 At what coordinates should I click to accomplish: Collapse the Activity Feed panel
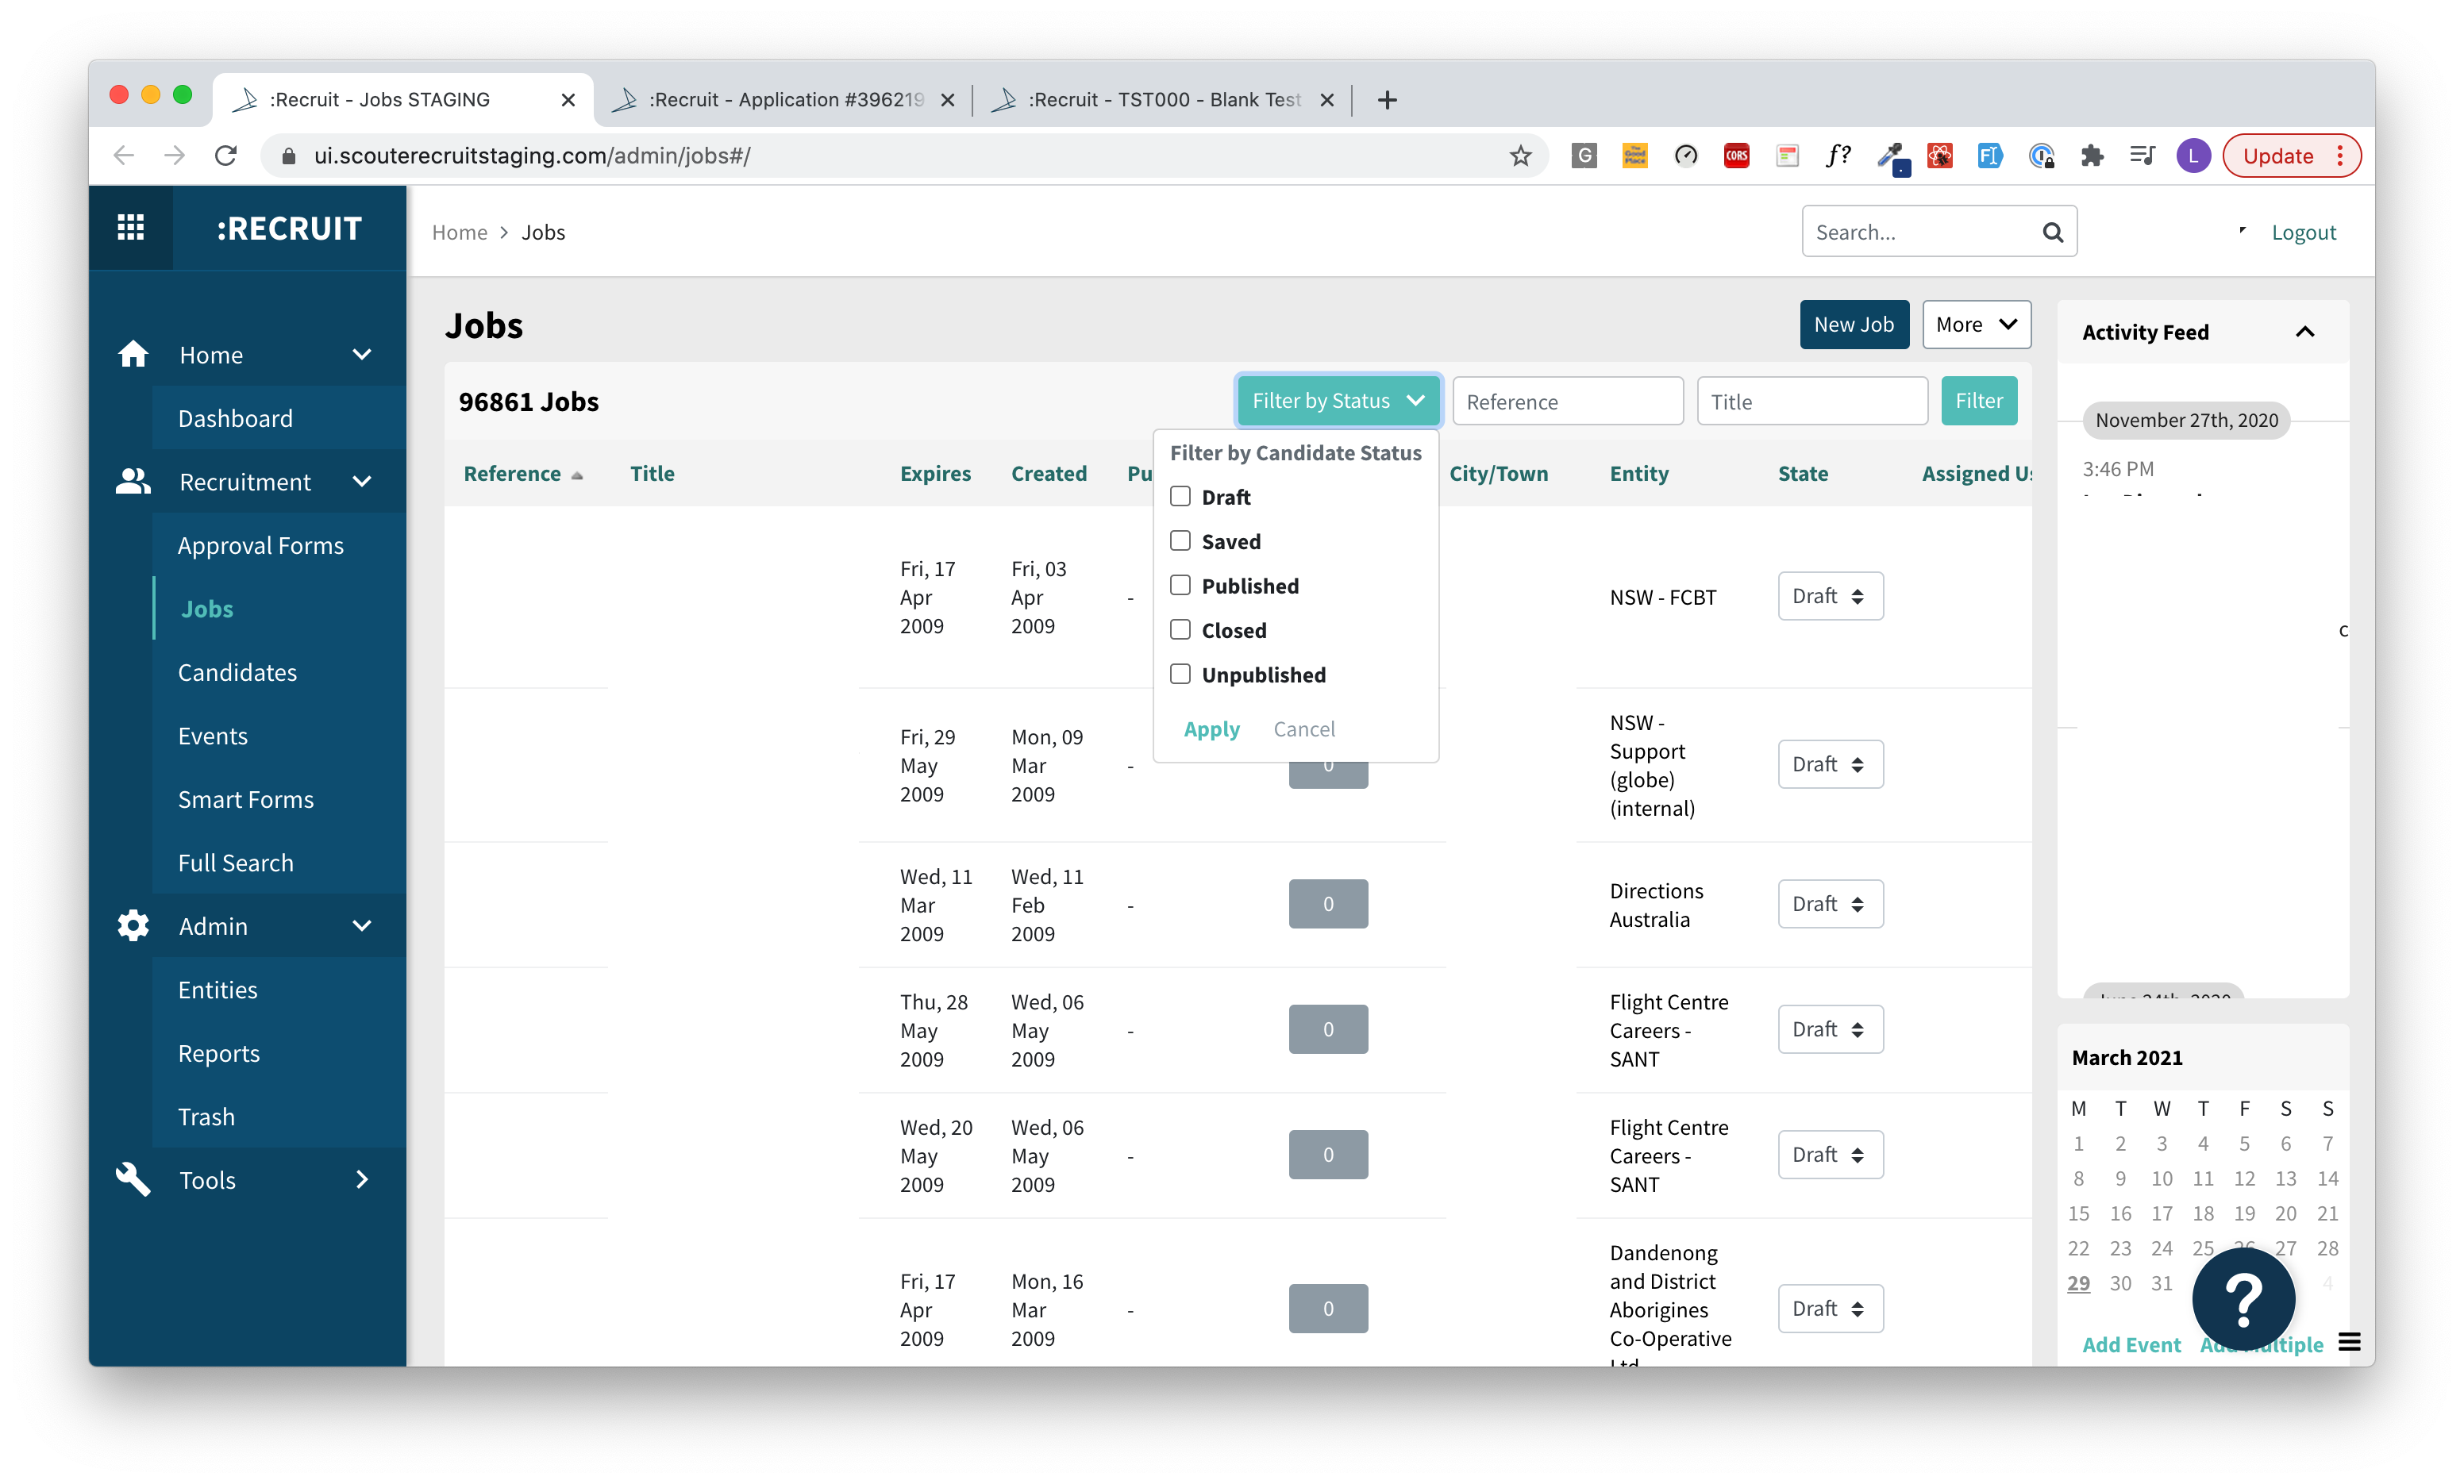pyautogui.click(x=2305, y=332)
